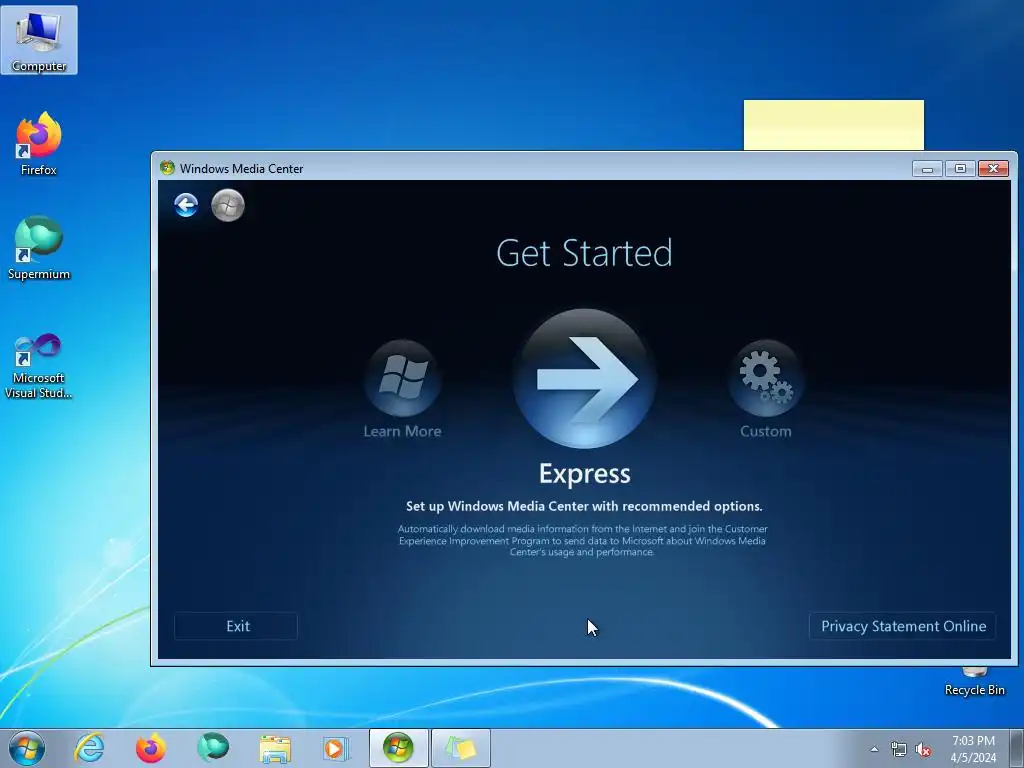Open the Computer desktop icon
The height and width of the screenshot is (768, 1024).
(x=39, y=40)
